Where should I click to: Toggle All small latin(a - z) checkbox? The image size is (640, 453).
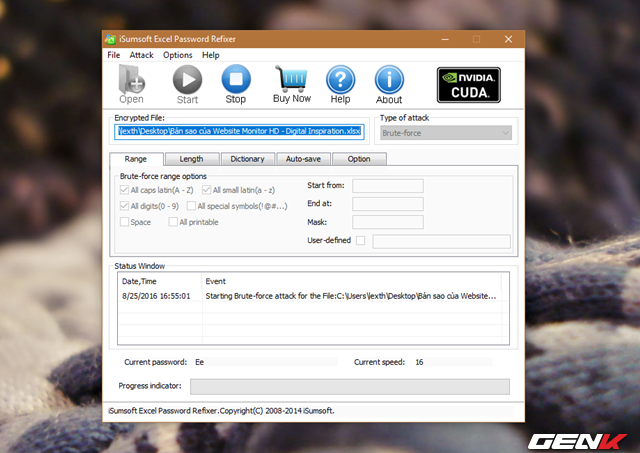(207, 190)
